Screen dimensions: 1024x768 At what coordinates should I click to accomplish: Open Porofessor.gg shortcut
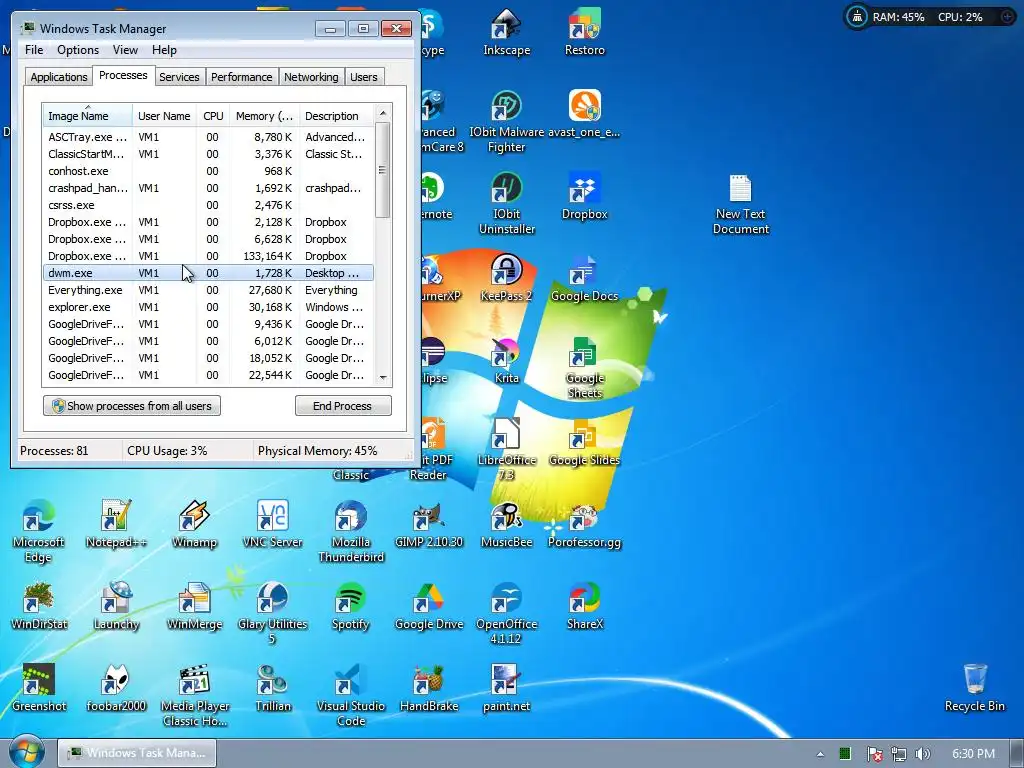(584, 524)
